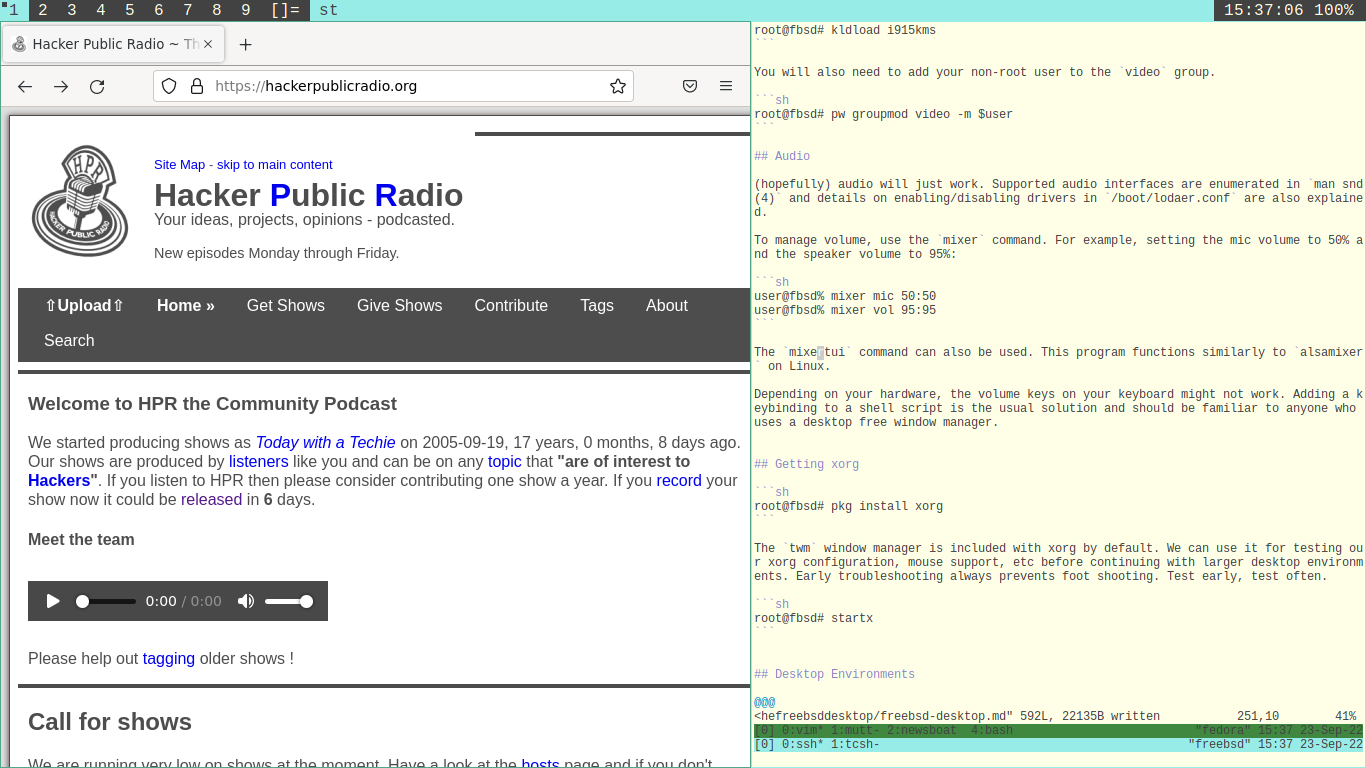1366x768 pixels.
Task: Toggle the []= tiling layout symbol
Action: (x=285, y=10)
